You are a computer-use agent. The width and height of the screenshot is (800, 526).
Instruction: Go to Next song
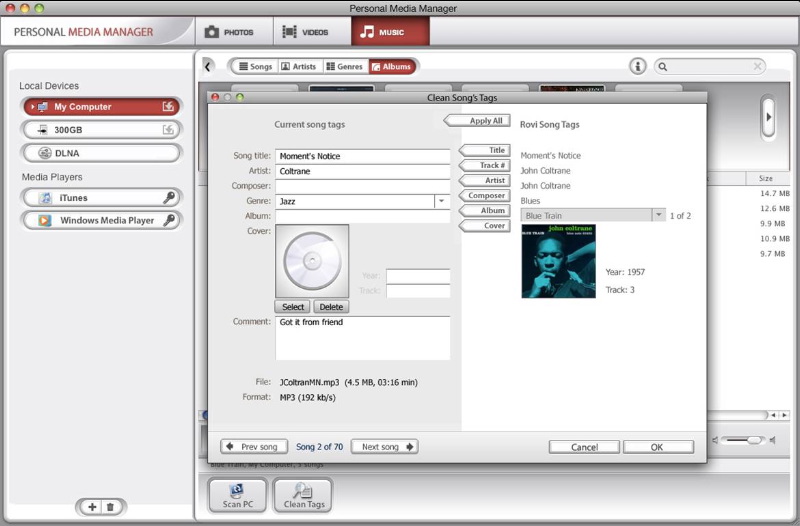[x=387, y=447]
